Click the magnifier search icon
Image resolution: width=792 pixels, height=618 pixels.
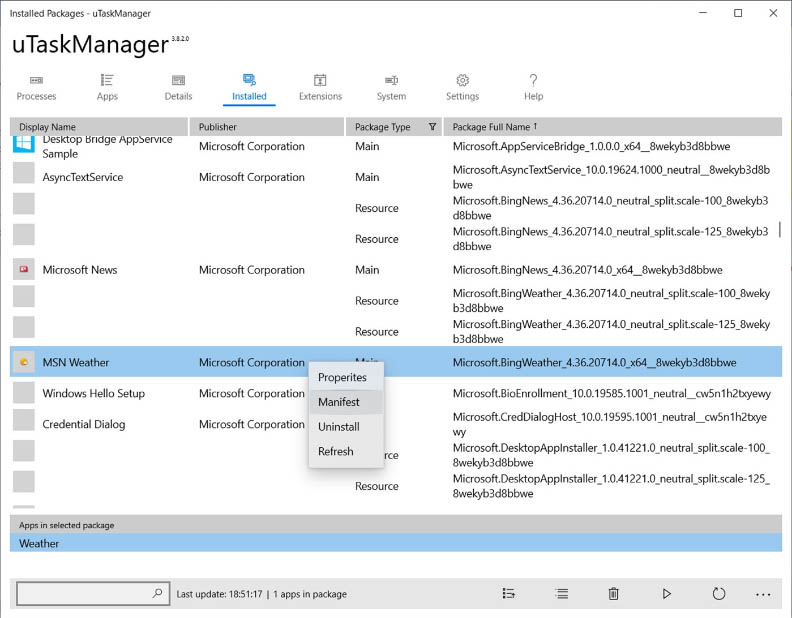point(158,593)
